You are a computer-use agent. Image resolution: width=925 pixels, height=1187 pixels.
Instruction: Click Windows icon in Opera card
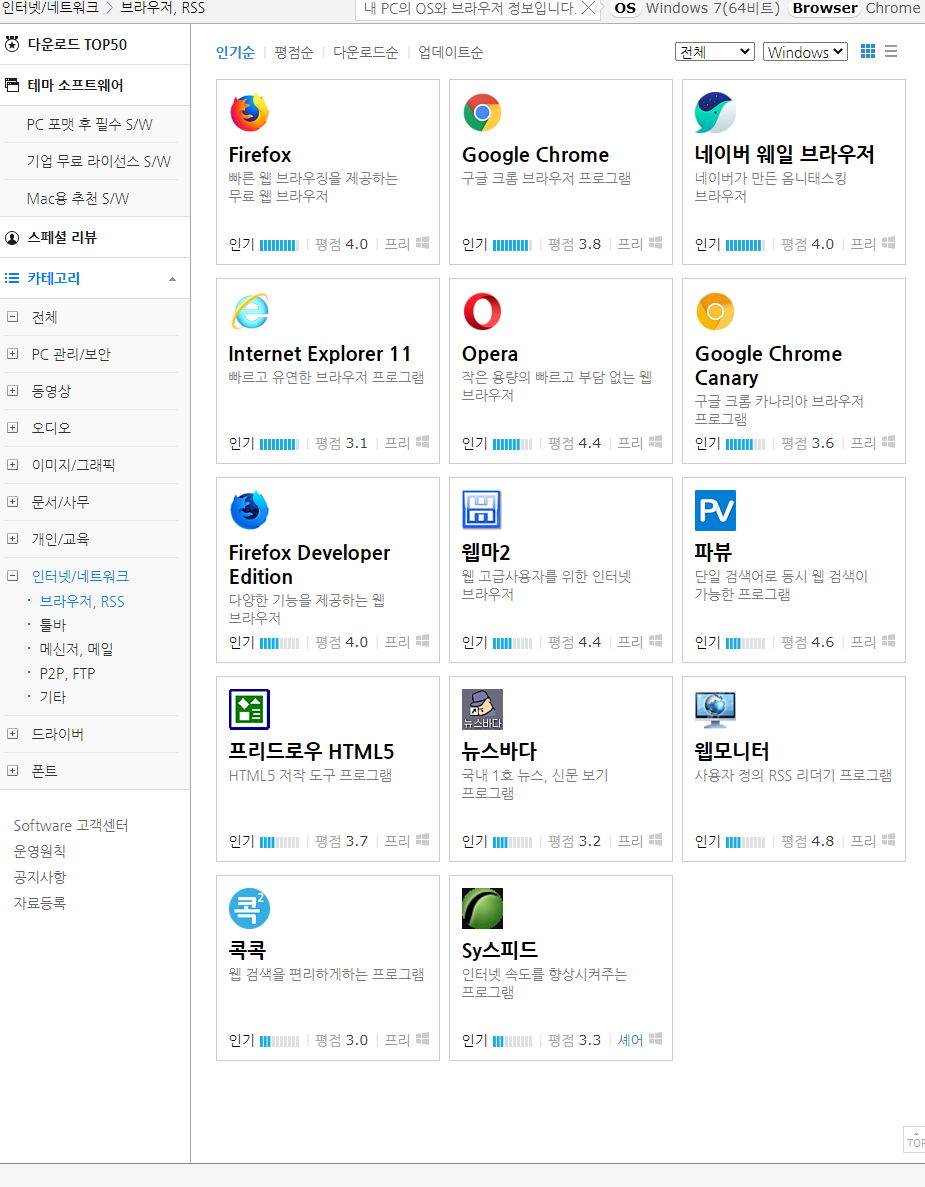pos(656,442)
